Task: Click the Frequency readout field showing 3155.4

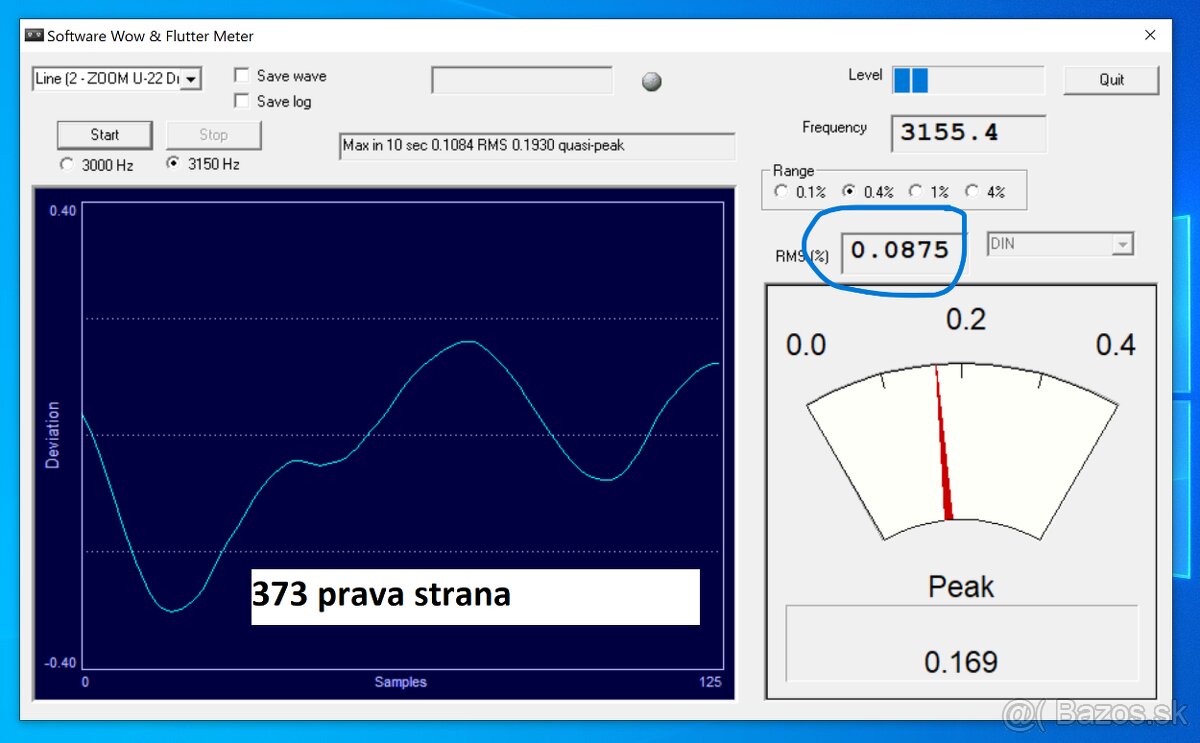Action: click(968, 133)
